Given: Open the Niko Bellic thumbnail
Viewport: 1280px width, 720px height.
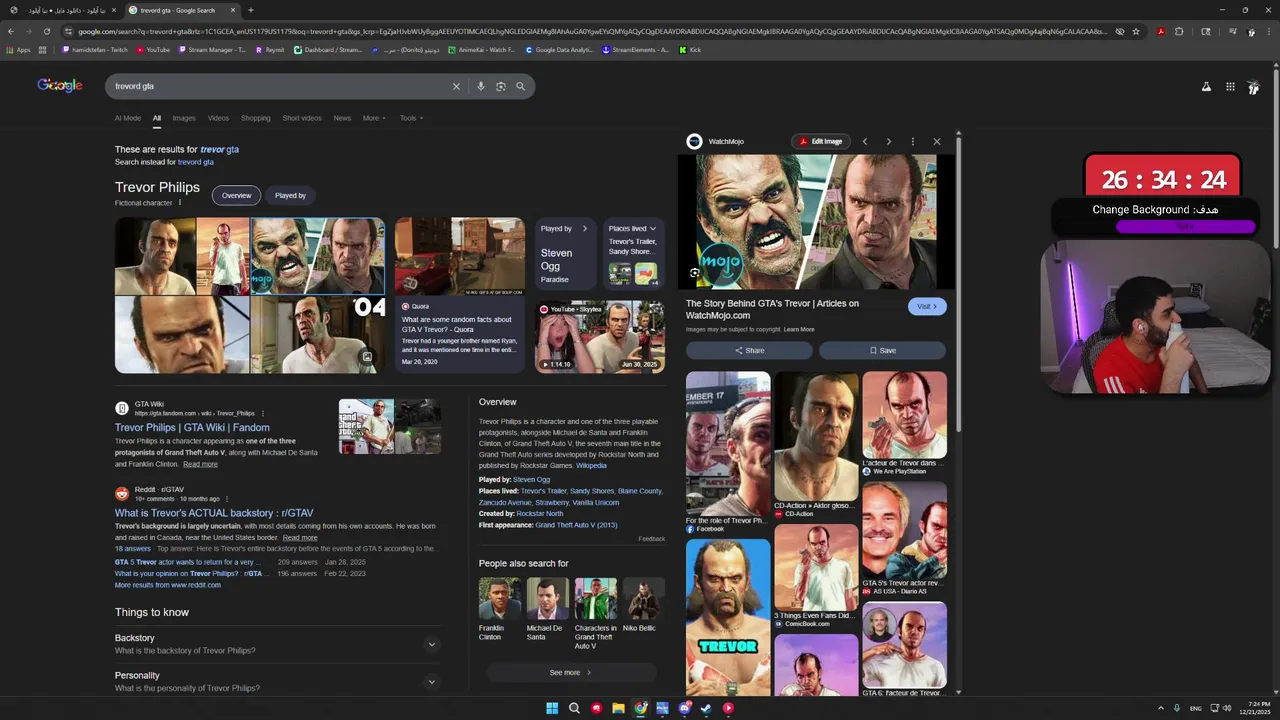Looking at the screenshot, I should pos(643,599).
